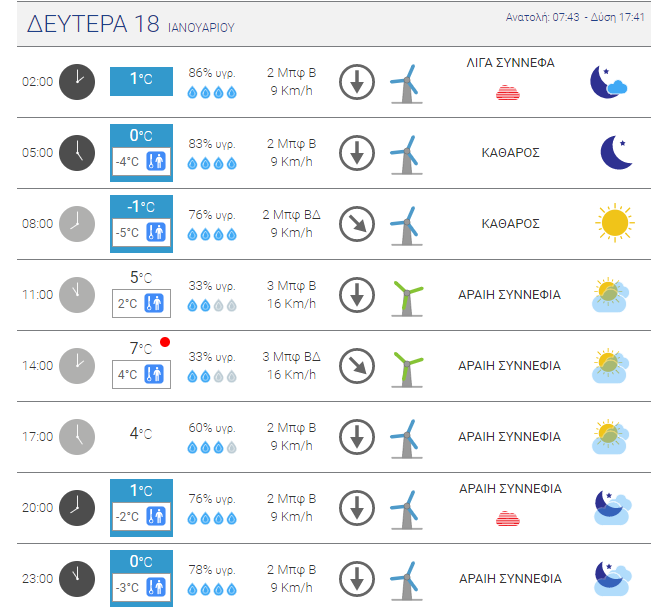
Task: Click the 1°C temperature box at 02:00
Action: (141, 81)
